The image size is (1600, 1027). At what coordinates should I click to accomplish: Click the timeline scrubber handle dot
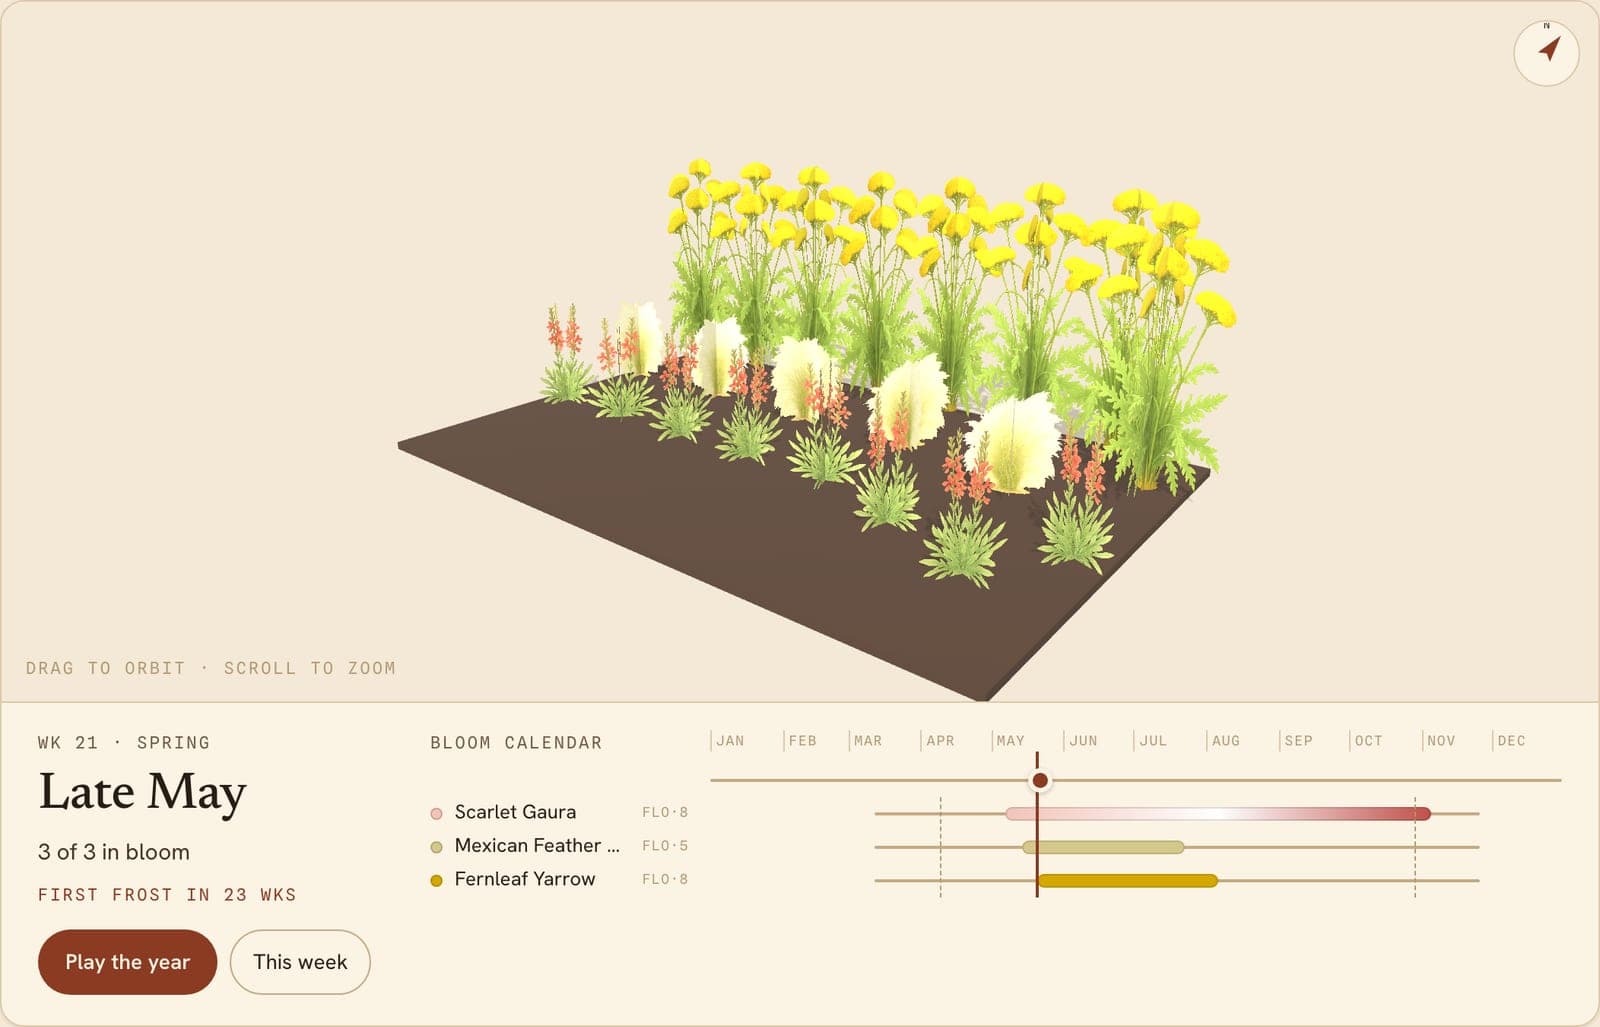point(1040,780)
